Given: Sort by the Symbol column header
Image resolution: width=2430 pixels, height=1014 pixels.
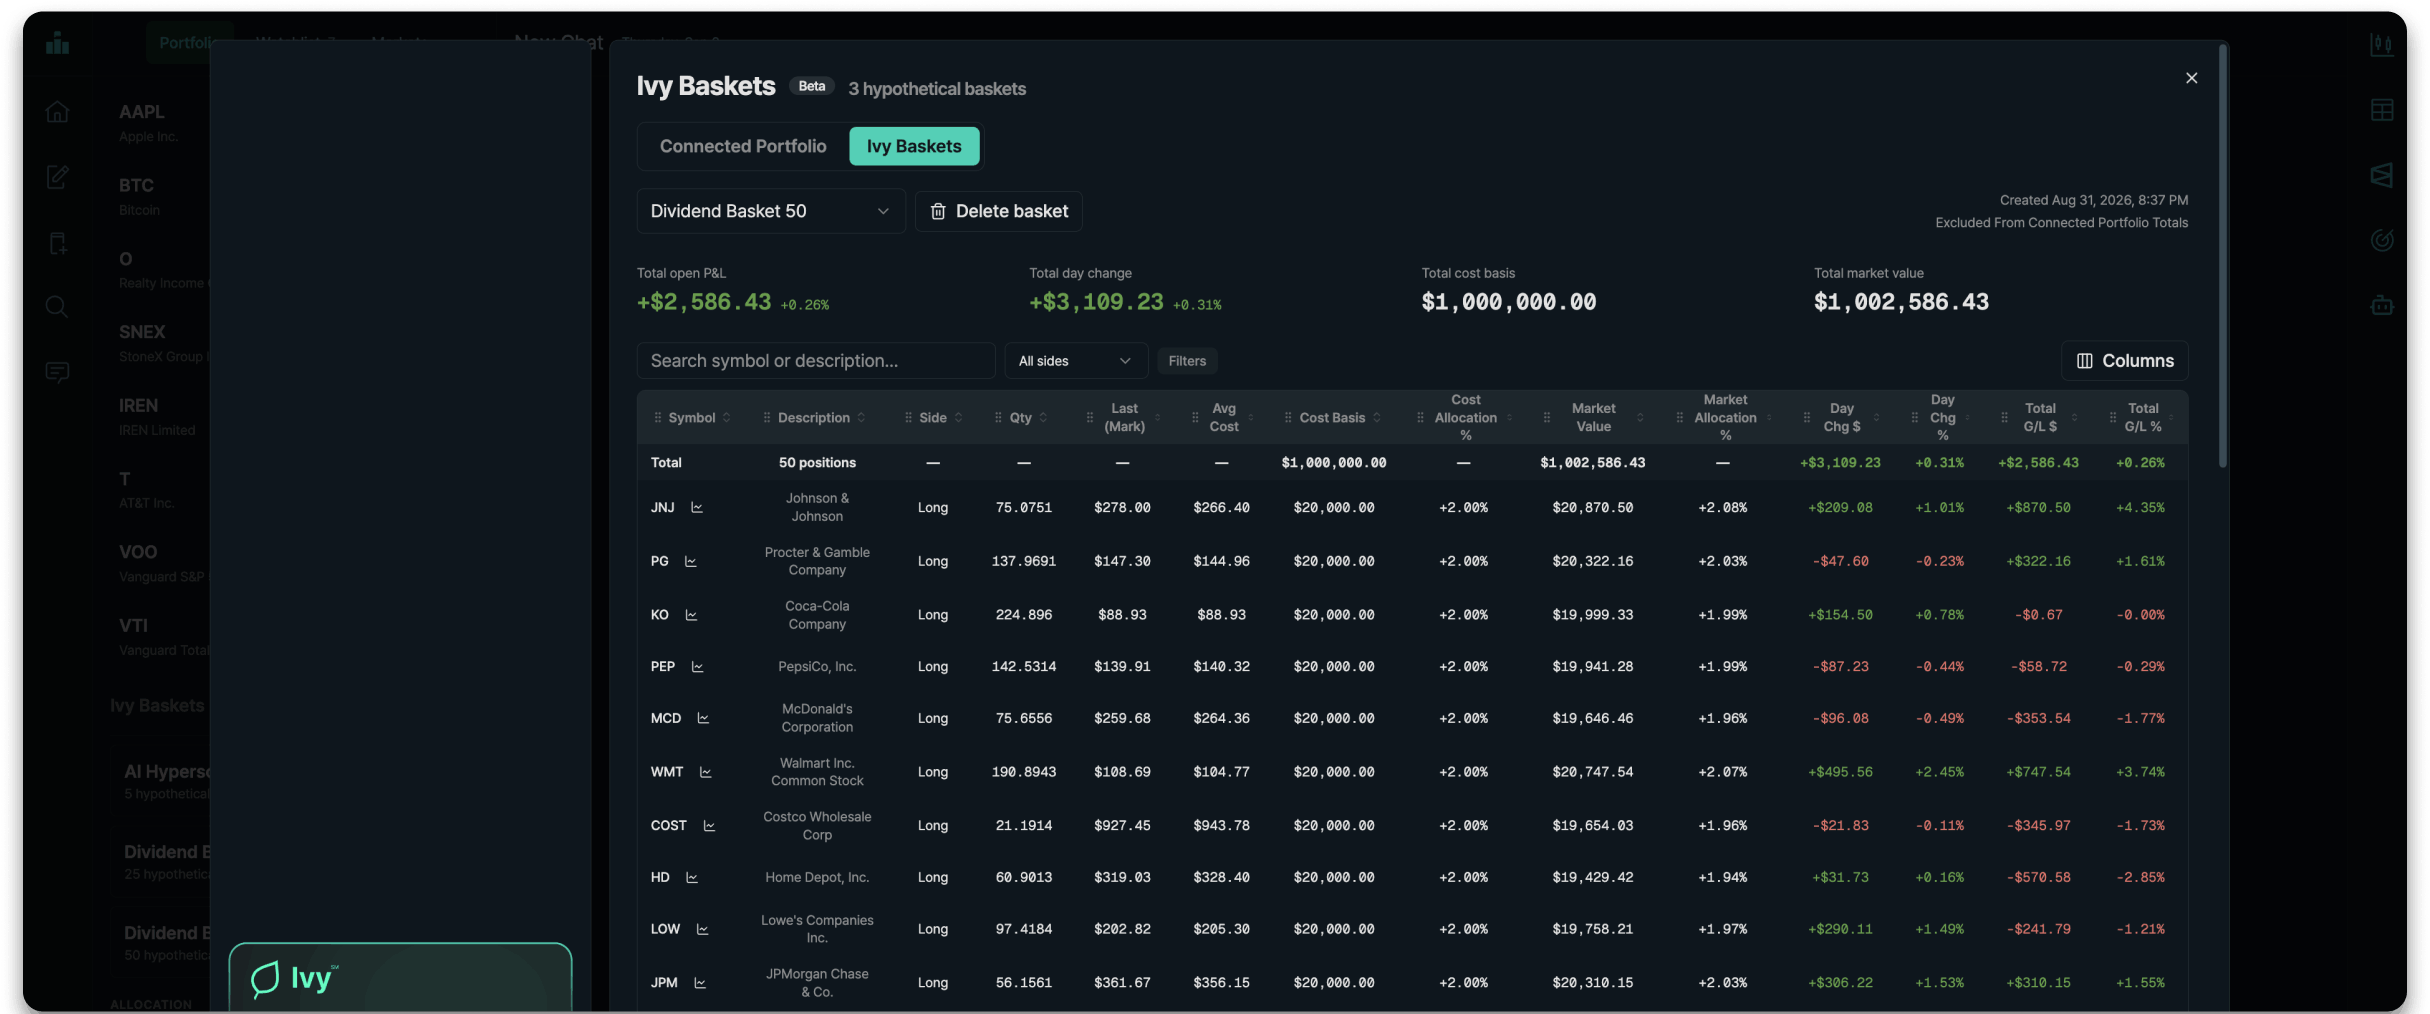Looking at the screenshot, I should point(692,418).
